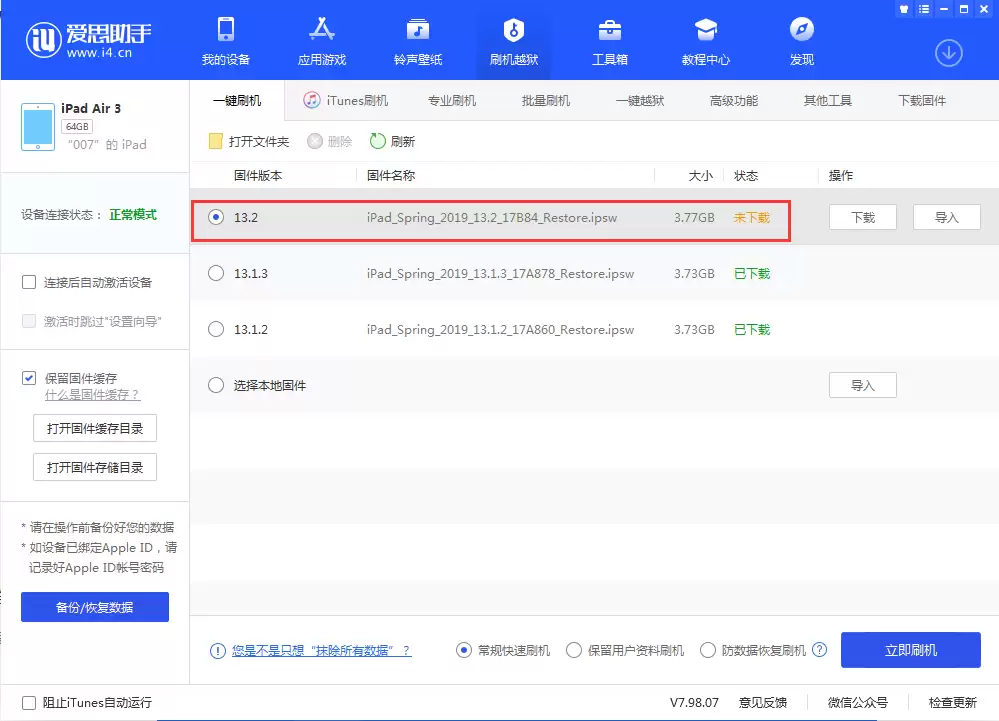Open 应用游戏 apps section

point(322,41)
